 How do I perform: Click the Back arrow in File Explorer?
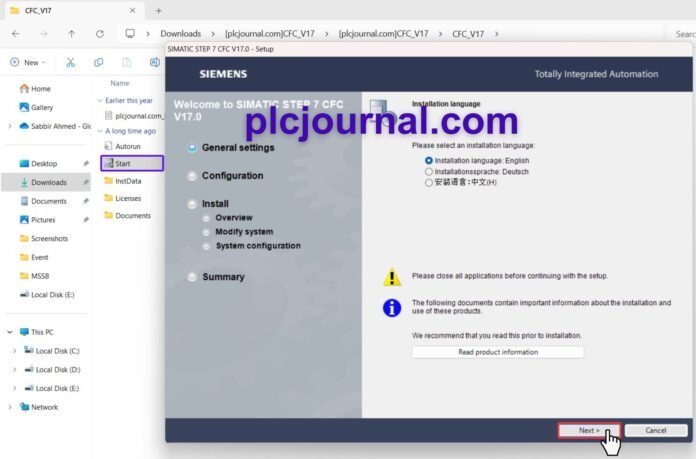coord(14,33)
